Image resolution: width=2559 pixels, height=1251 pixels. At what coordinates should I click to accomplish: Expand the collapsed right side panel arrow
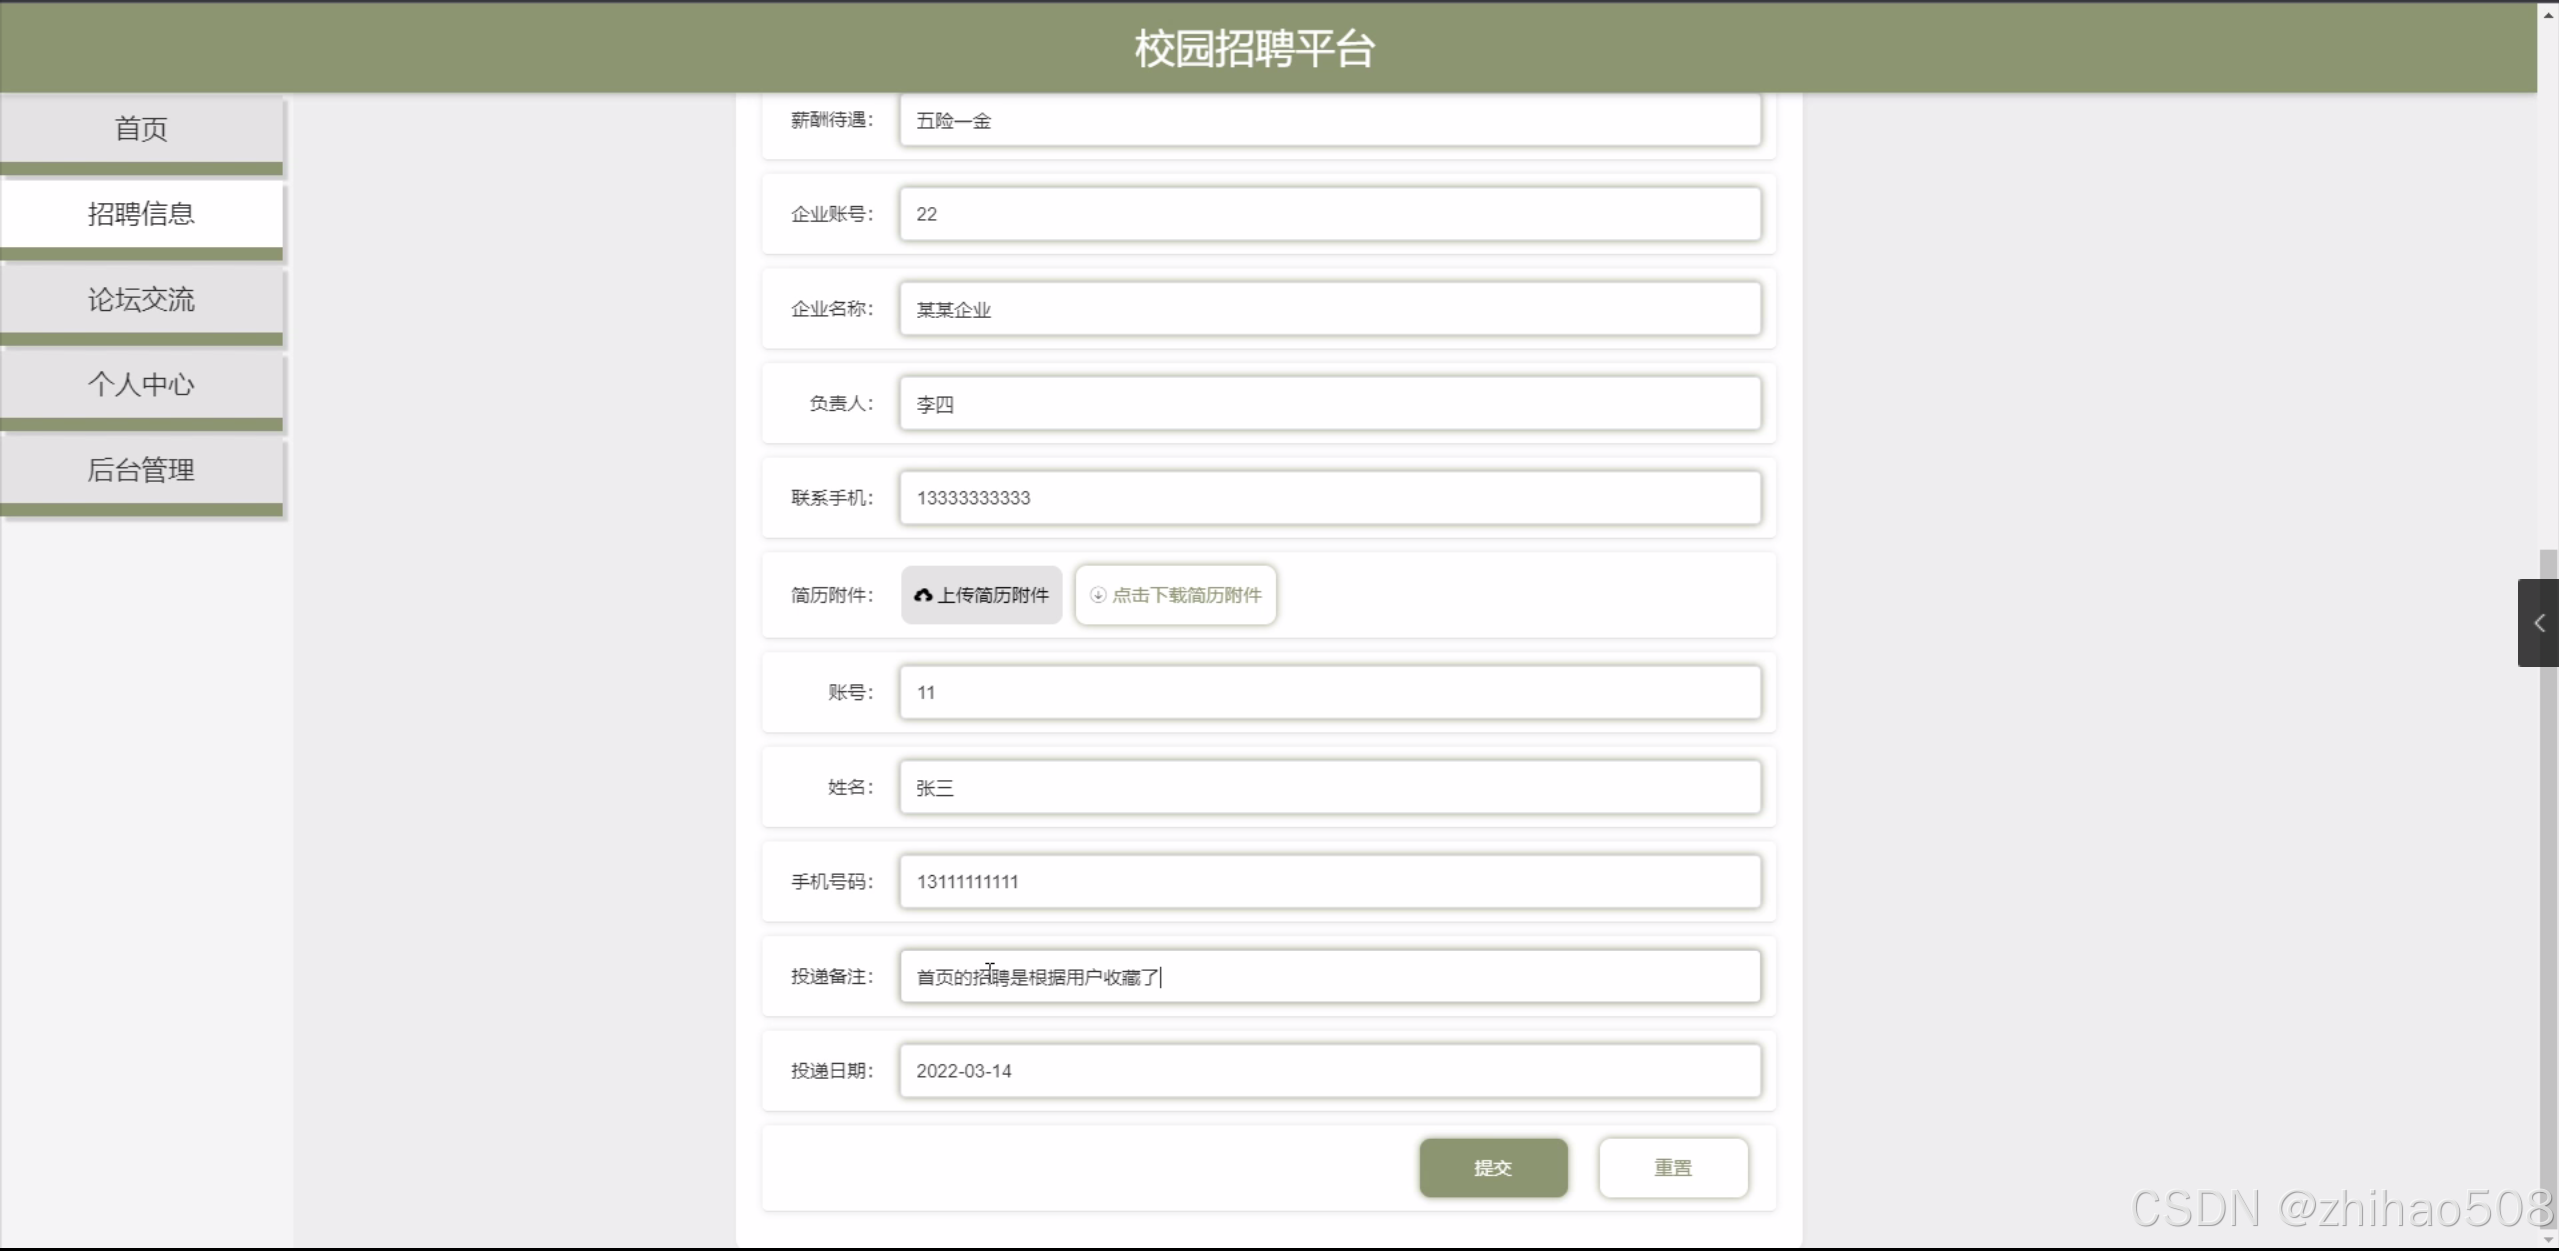(x=2538, y=623)
